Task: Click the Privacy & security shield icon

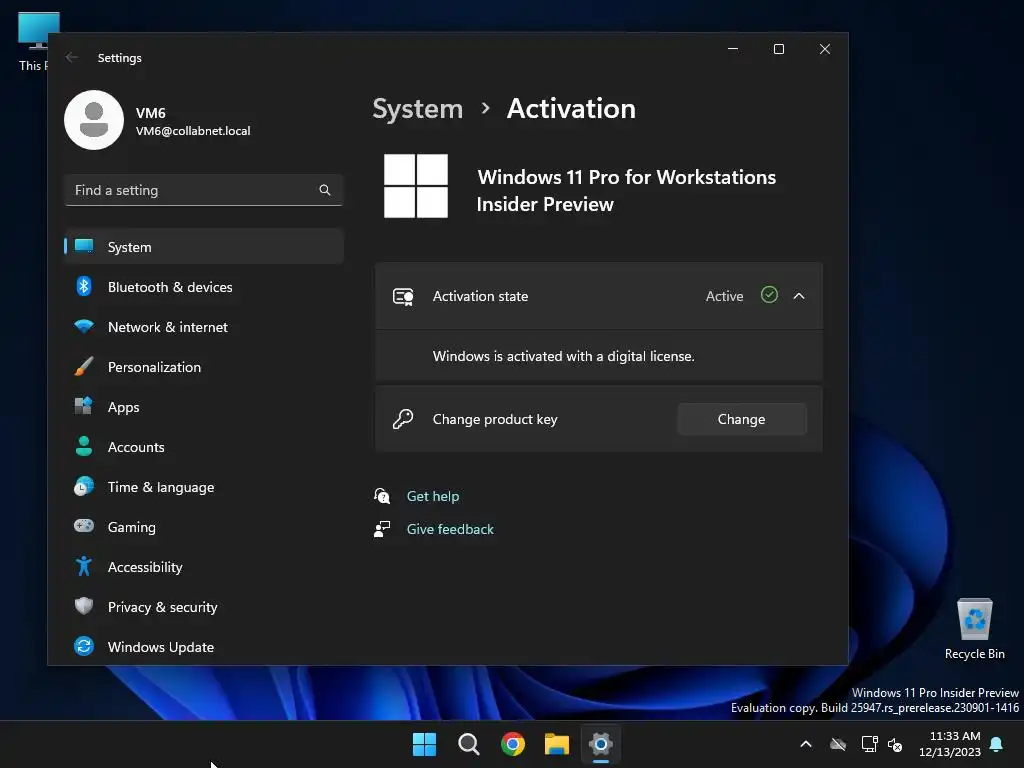Action: pos(84,606)
